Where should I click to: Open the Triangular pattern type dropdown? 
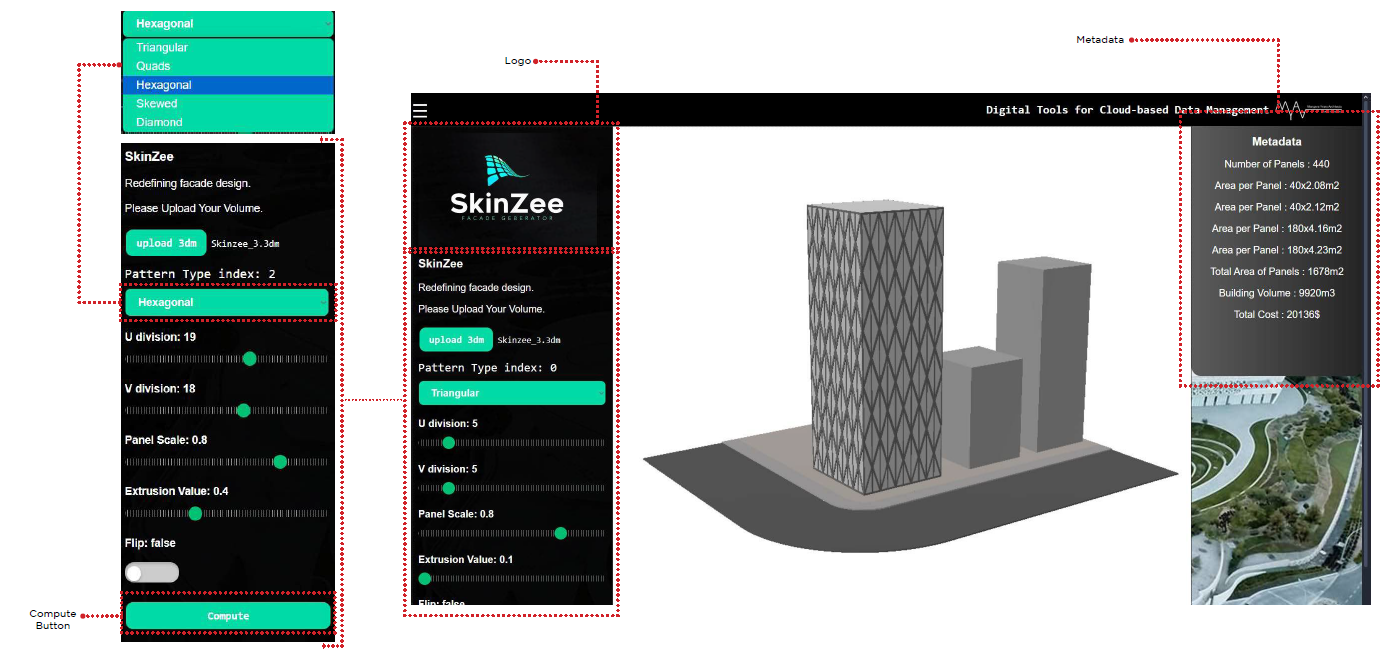pyautogui.click(x=511, y=393)
